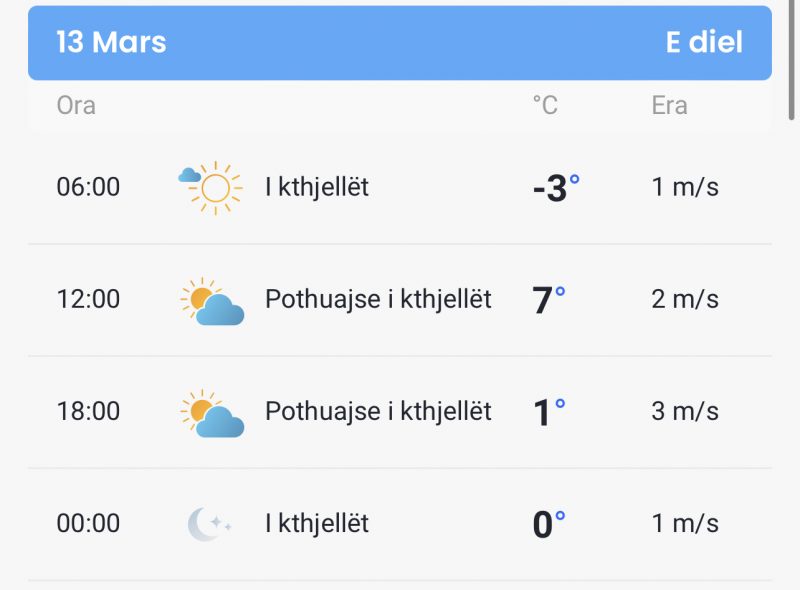
Task: Select the 06:00 time entry
Action: click(x=88, y=187)
